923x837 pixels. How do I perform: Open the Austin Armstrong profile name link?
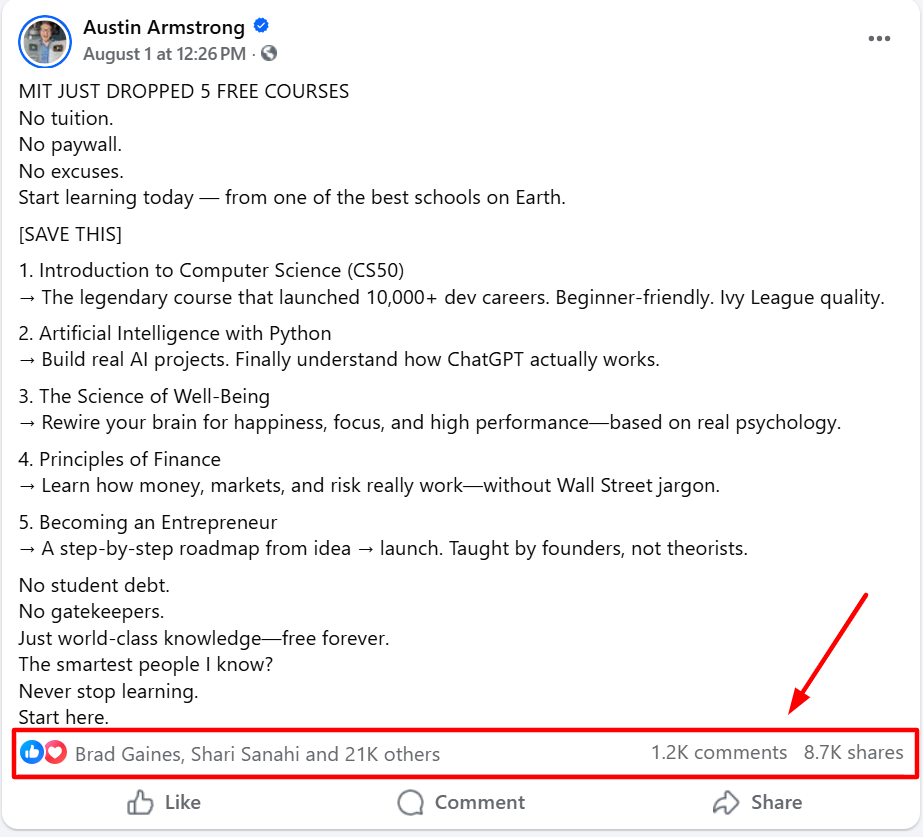(x=164, y=27)
